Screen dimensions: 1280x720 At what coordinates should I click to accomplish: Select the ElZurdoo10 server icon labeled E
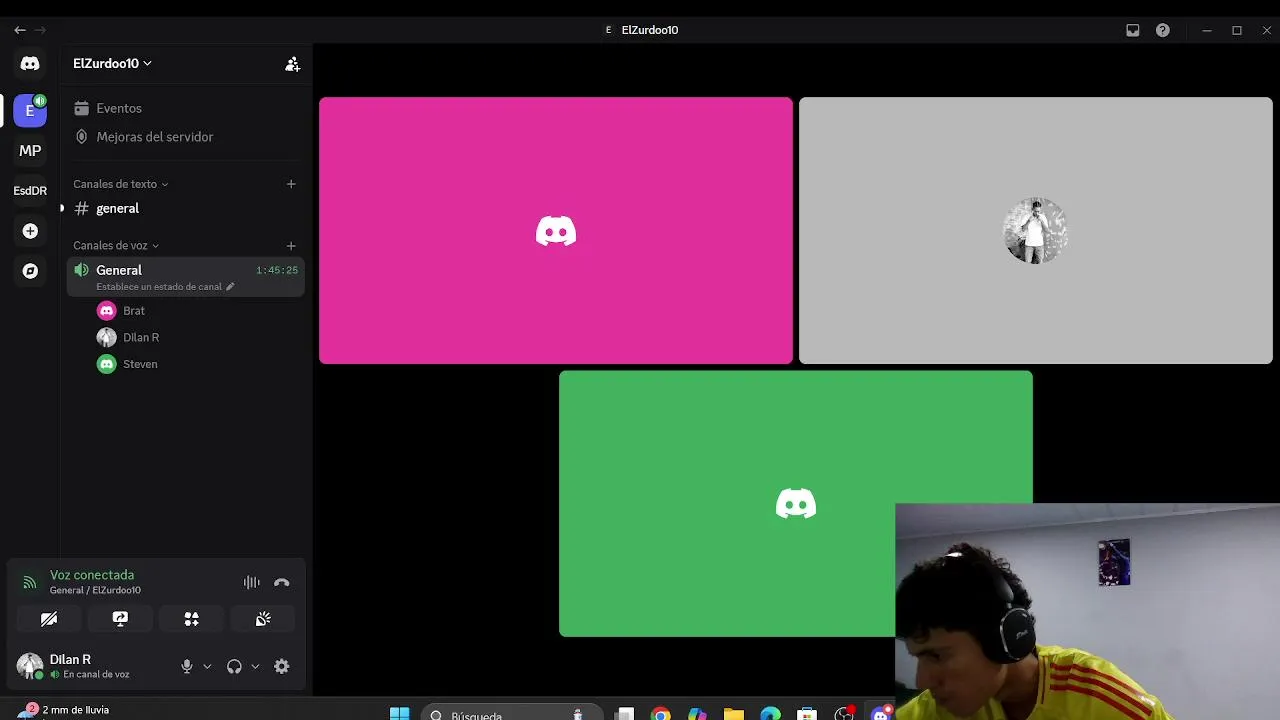[30, 110]
